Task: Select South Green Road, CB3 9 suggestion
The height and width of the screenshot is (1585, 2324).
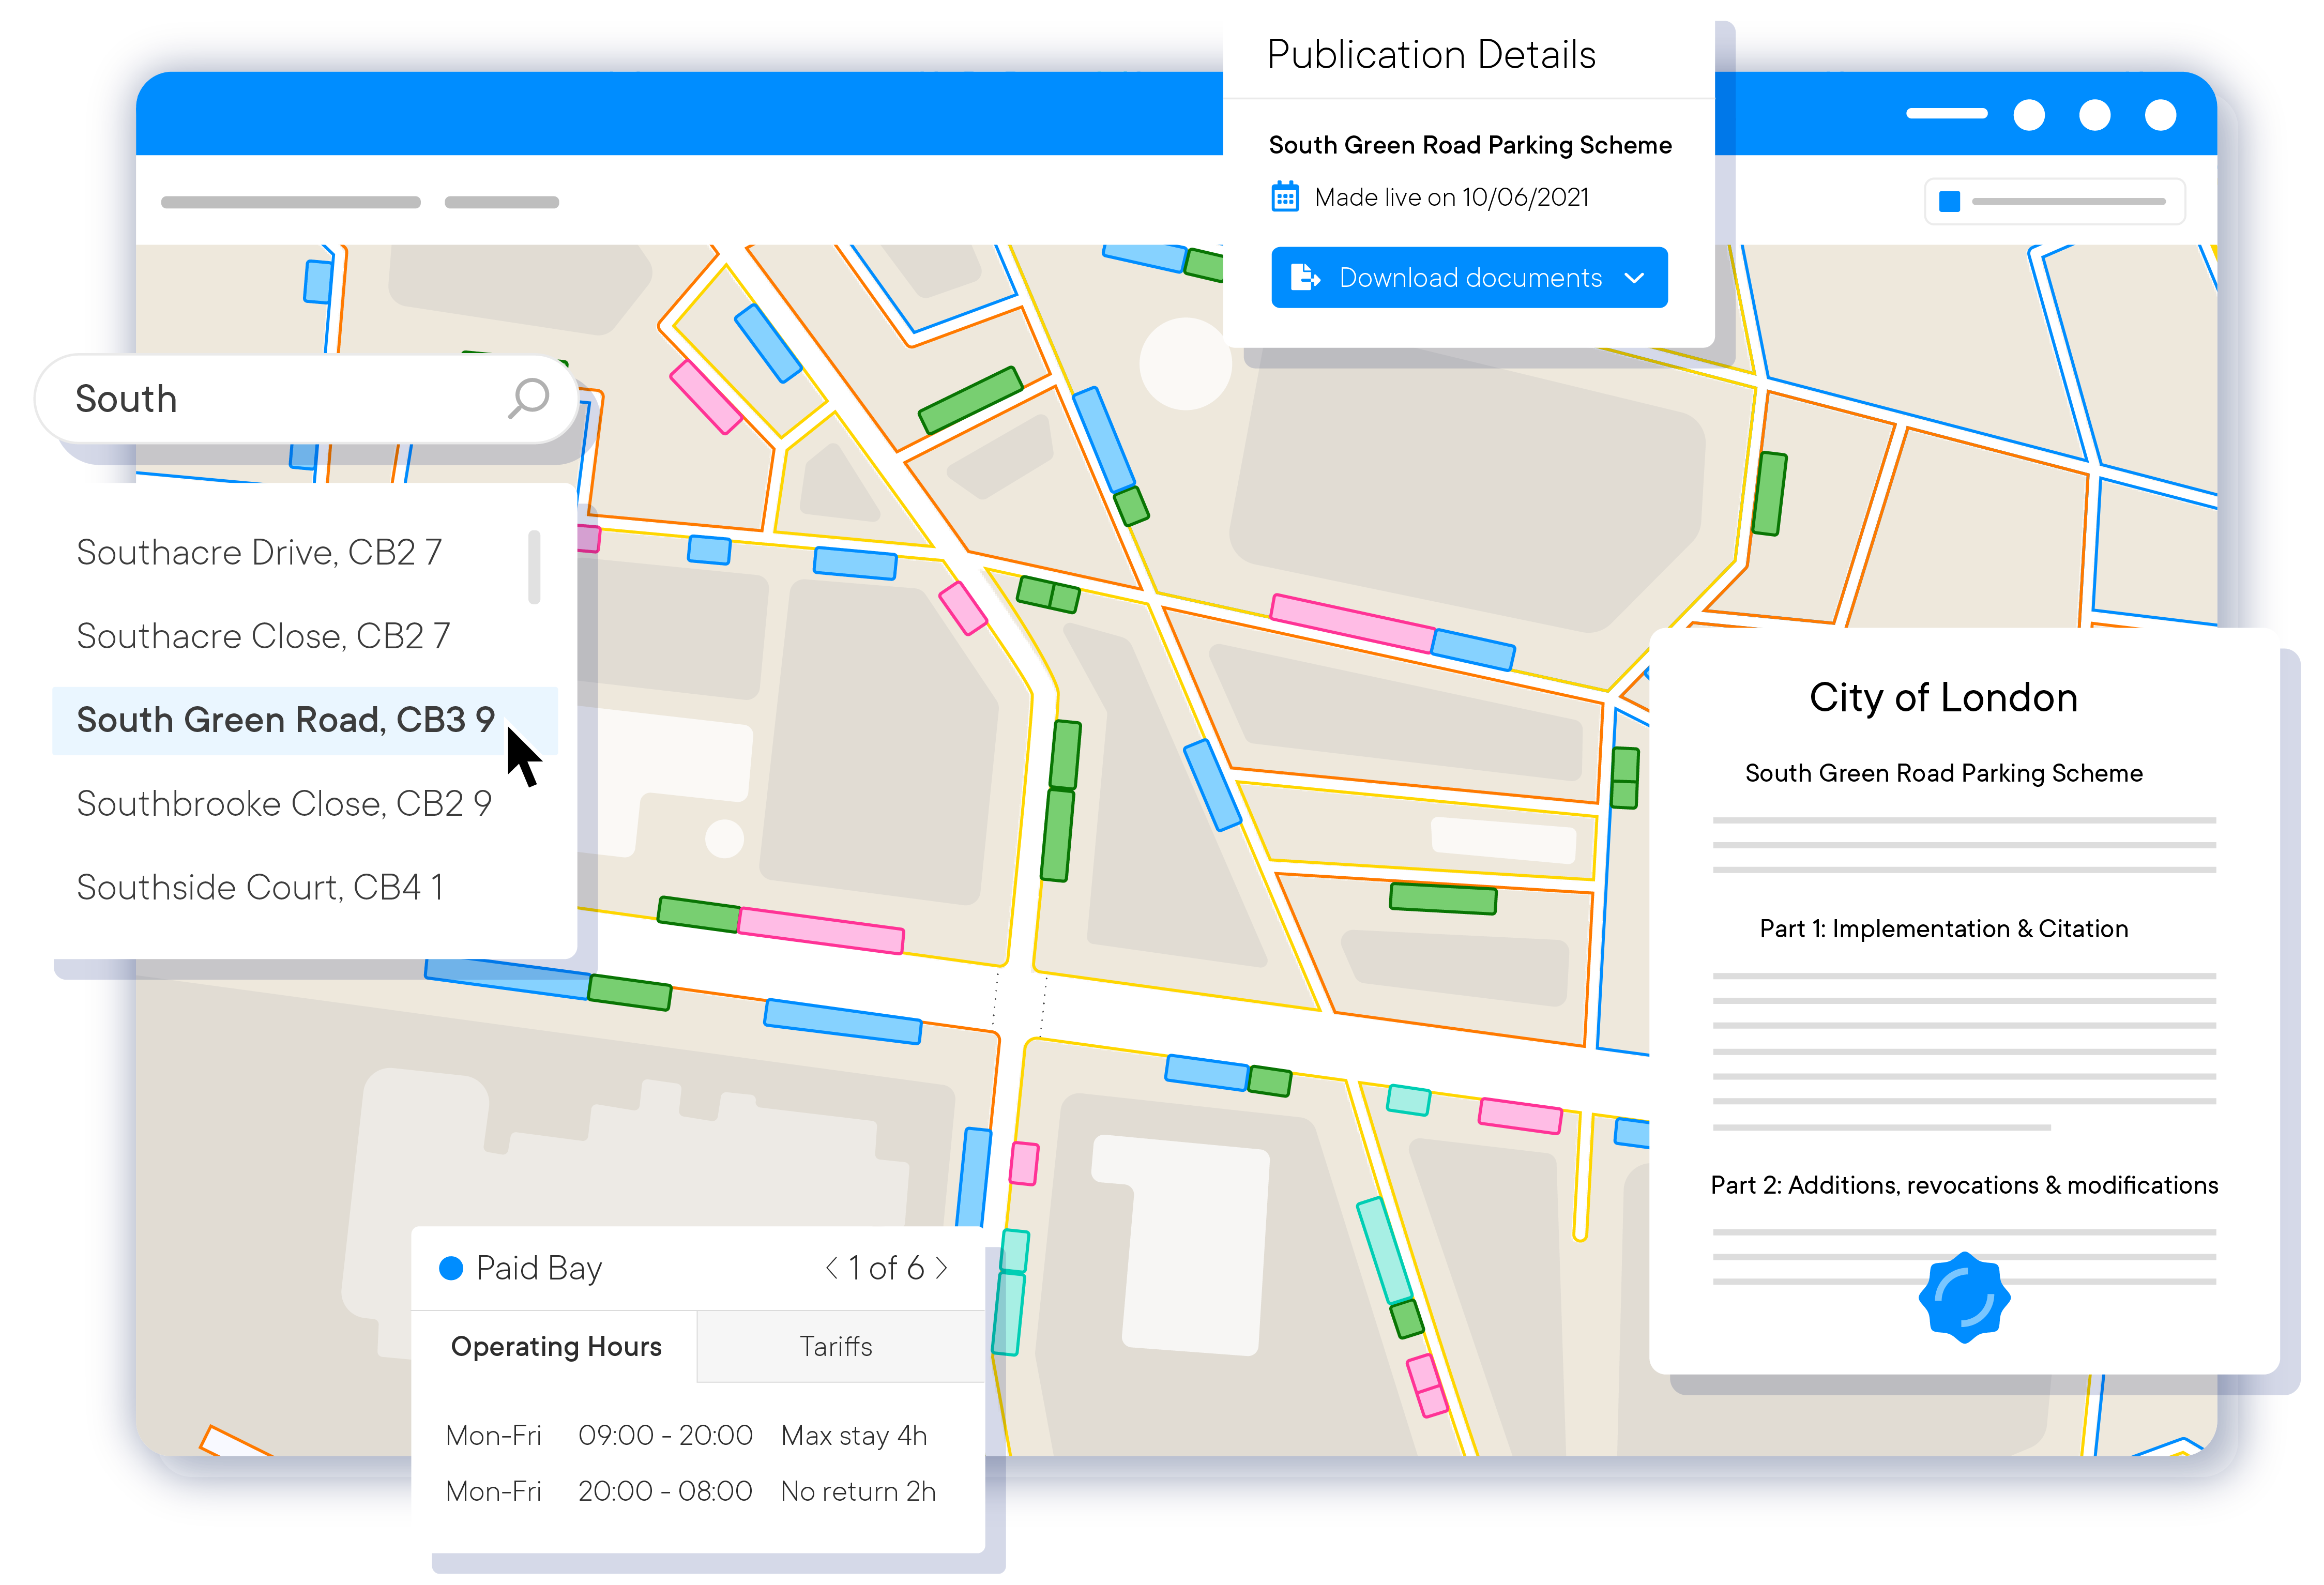Action: [286, 720]
